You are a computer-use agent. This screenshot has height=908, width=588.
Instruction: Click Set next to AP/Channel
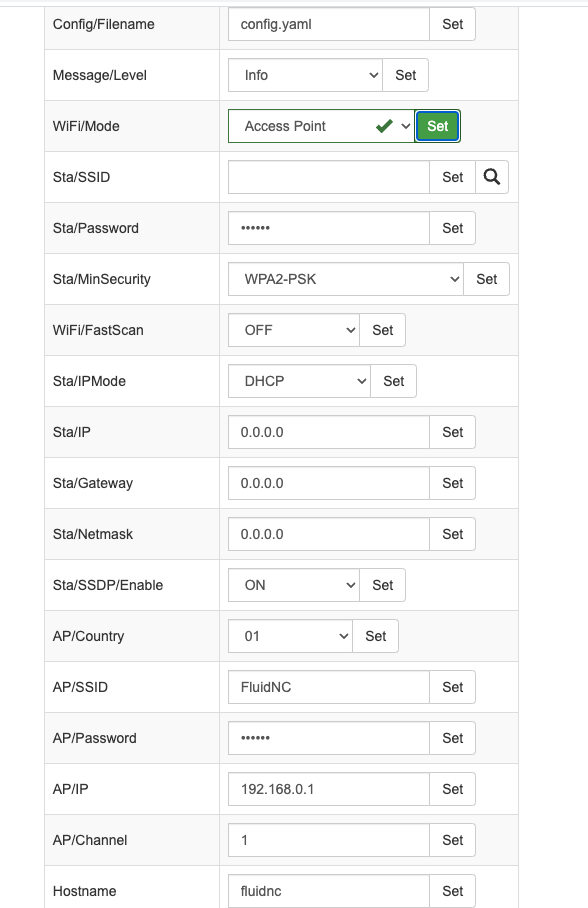[x=452, y=840]
